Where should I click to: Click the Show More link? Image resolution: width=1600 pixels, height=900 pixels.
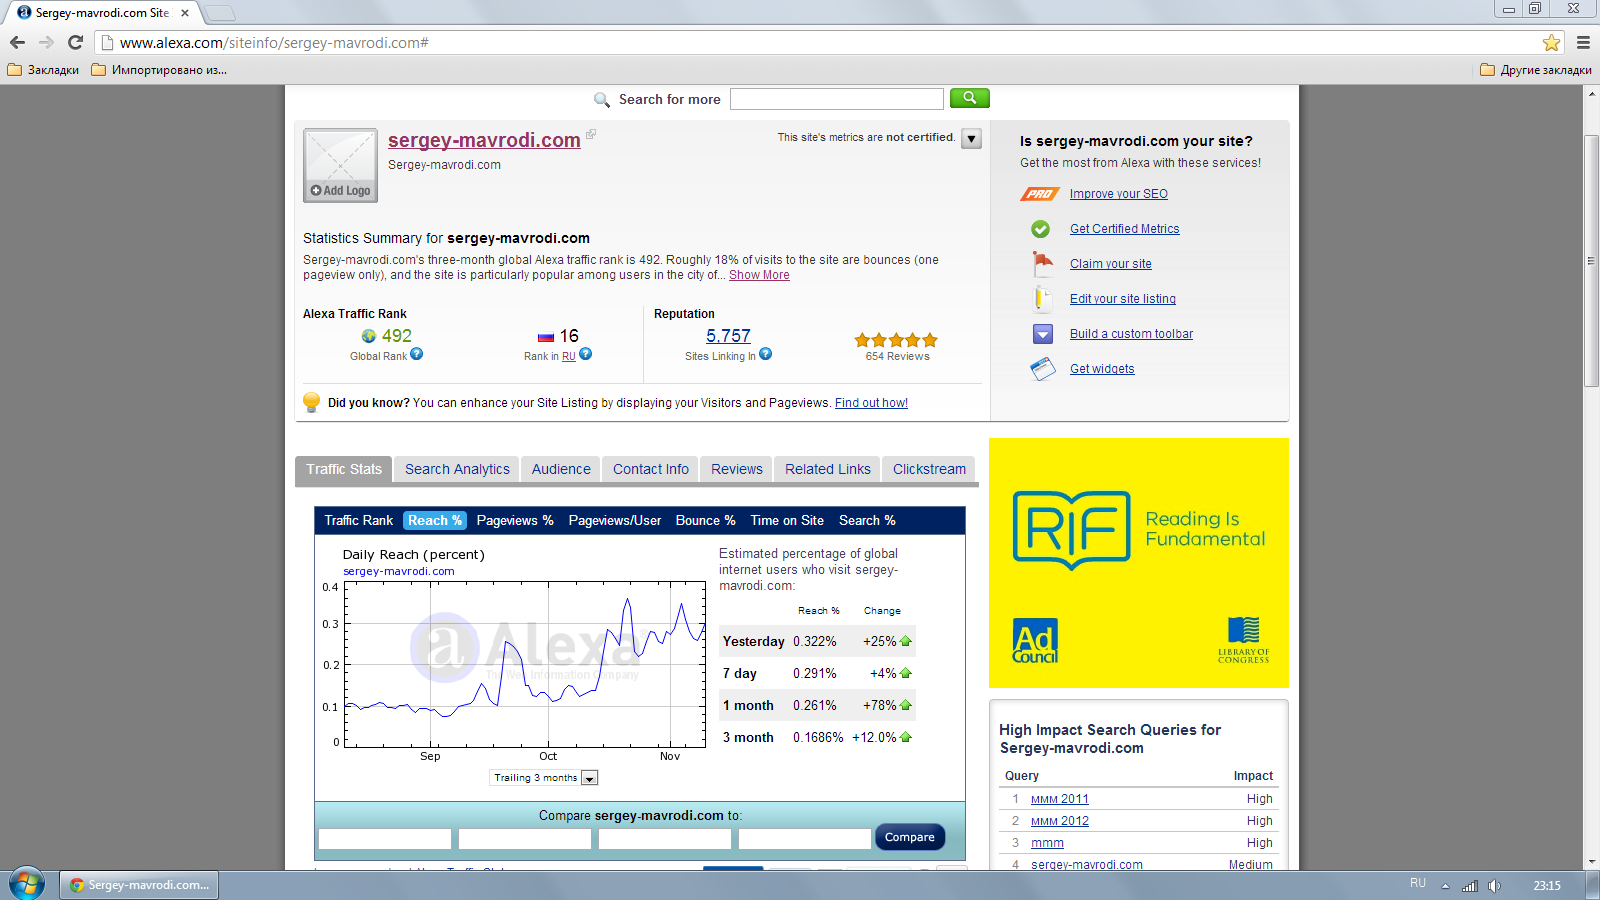pos(759,275)
